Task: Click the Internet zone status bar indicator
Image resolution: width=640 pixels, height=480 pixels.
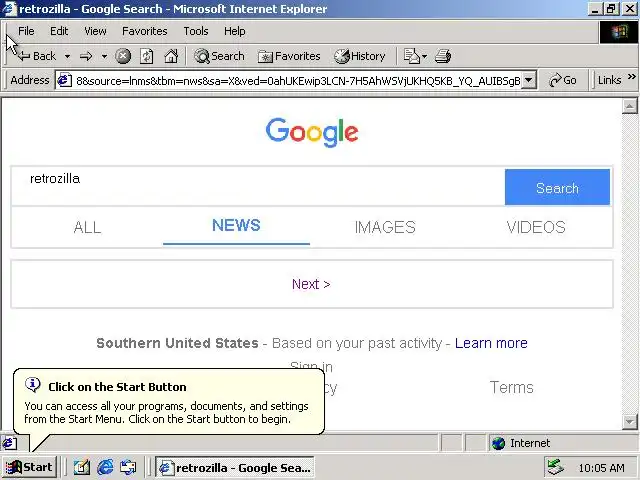Action: [563, 443]
